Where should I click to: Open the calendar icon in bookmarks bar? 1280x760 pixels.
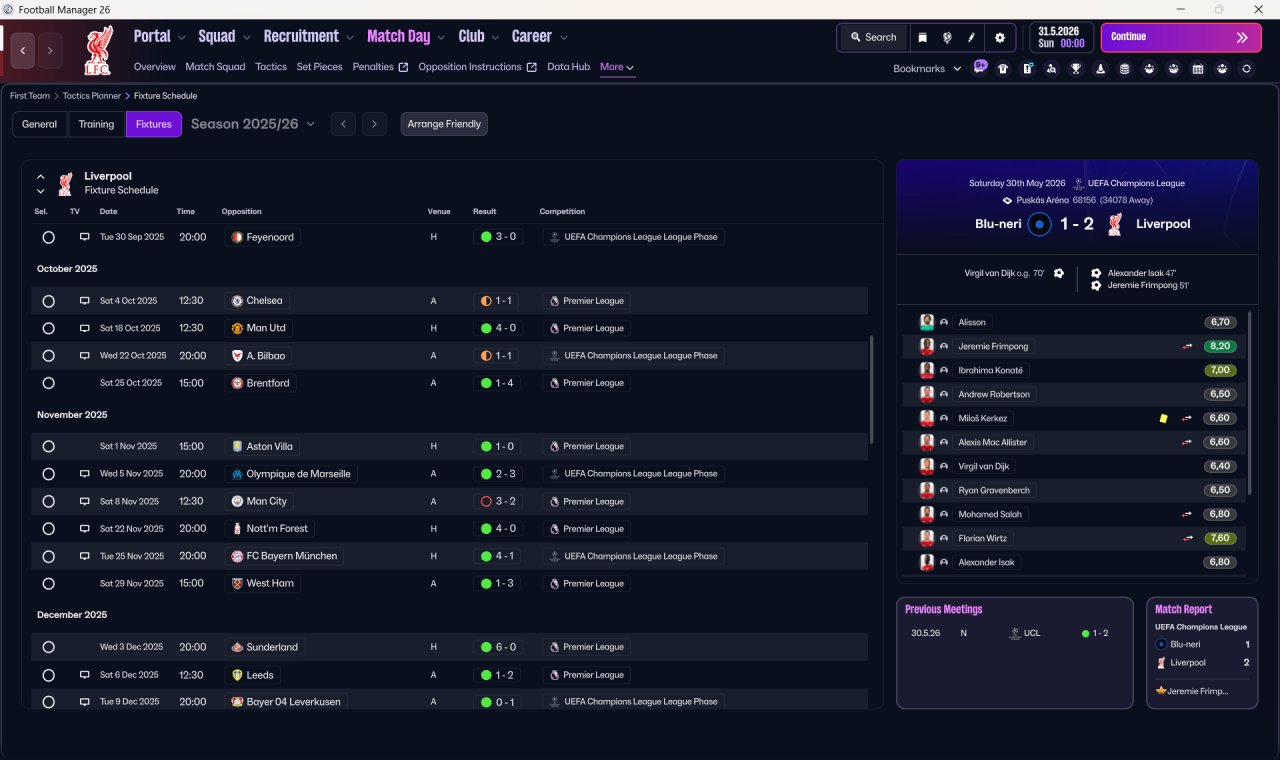pos(1197,69)
